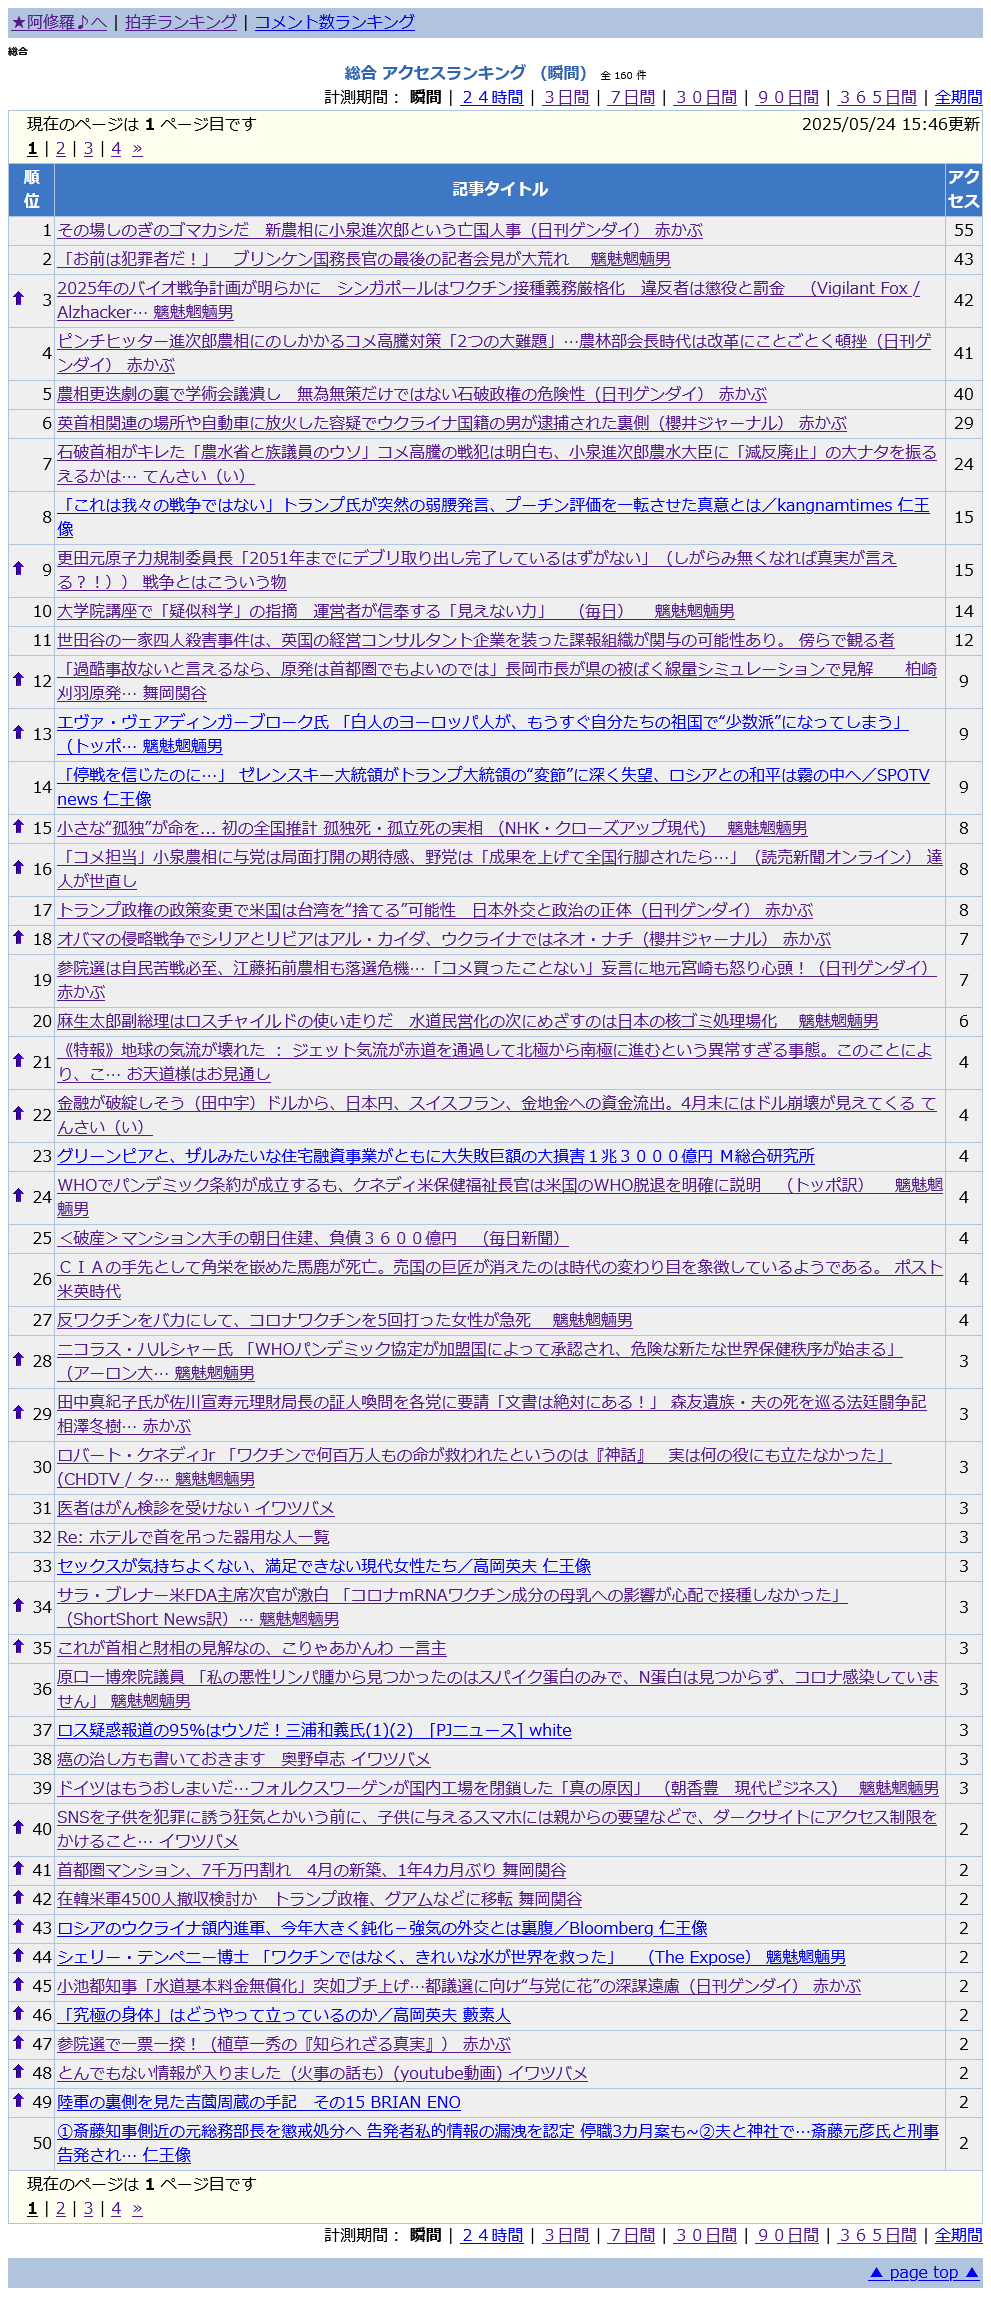
Task: Go to page 2 in bottom pagination
Action: pyautogui.click(x=60, y=2208)
